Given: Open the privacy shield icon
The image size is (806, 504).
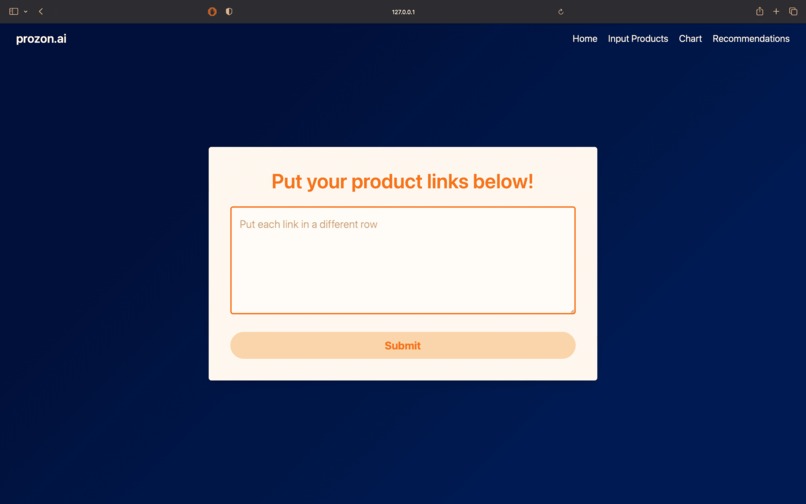Looking at the screenshot, I should [229, 11].
